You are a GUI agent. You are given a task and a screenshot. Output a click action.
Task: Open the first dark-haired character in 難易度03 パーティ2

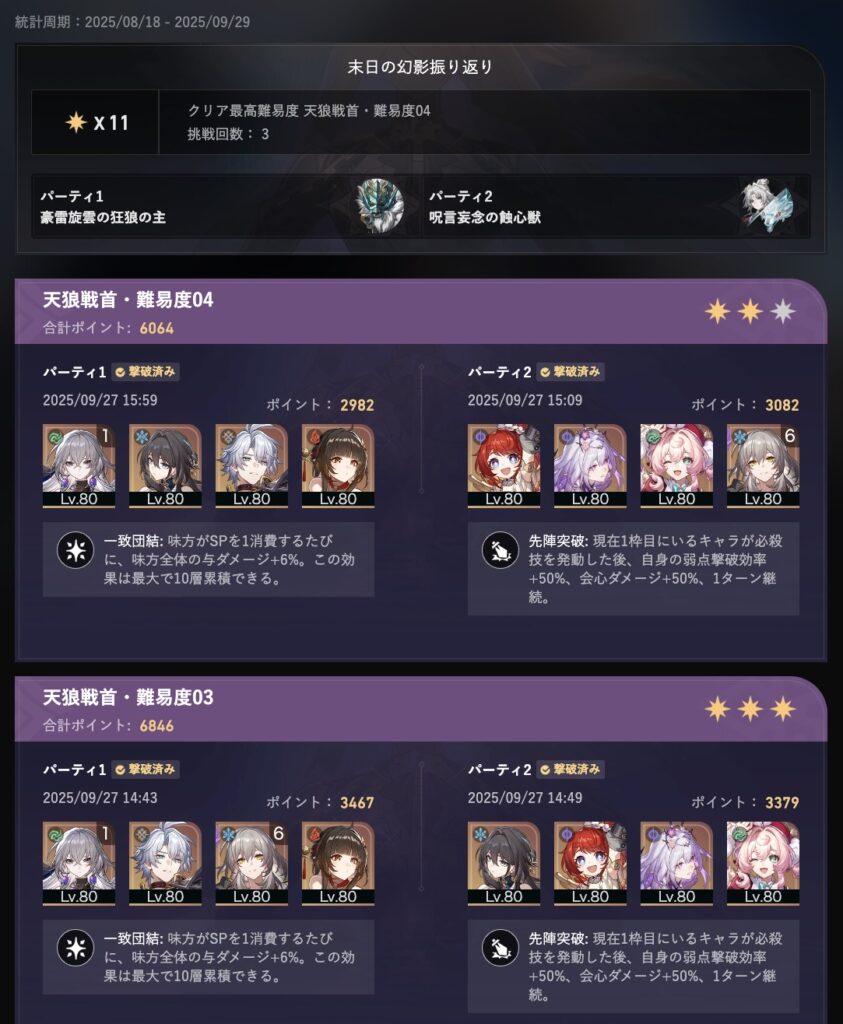click(x=503, y=863)
